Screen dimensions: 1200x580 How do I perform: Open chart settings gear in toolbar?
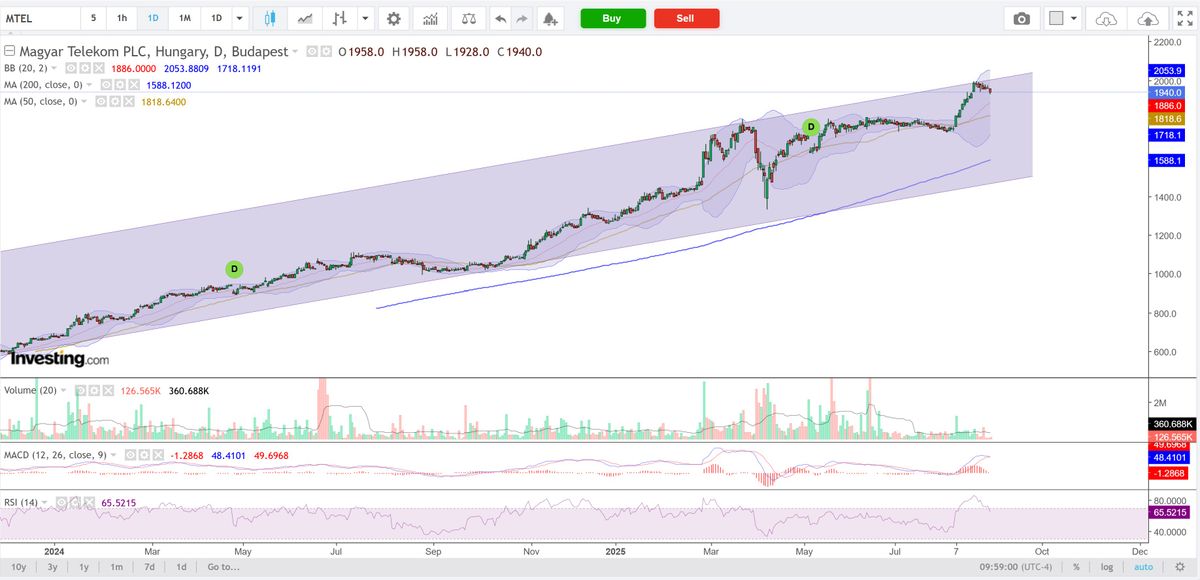point(394,19)
